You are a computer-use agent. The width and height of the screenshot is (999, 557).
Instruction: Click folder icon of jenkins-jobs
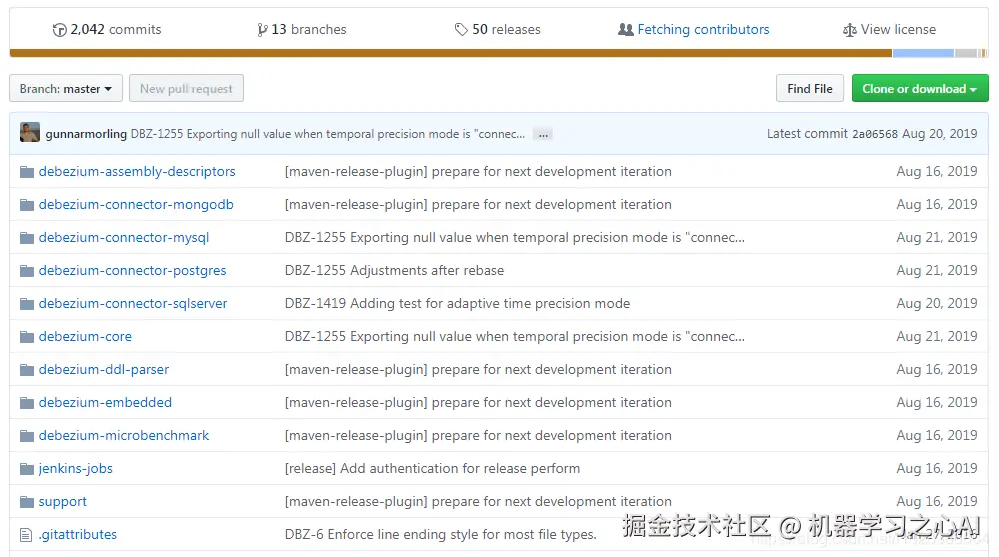(27, 470)
